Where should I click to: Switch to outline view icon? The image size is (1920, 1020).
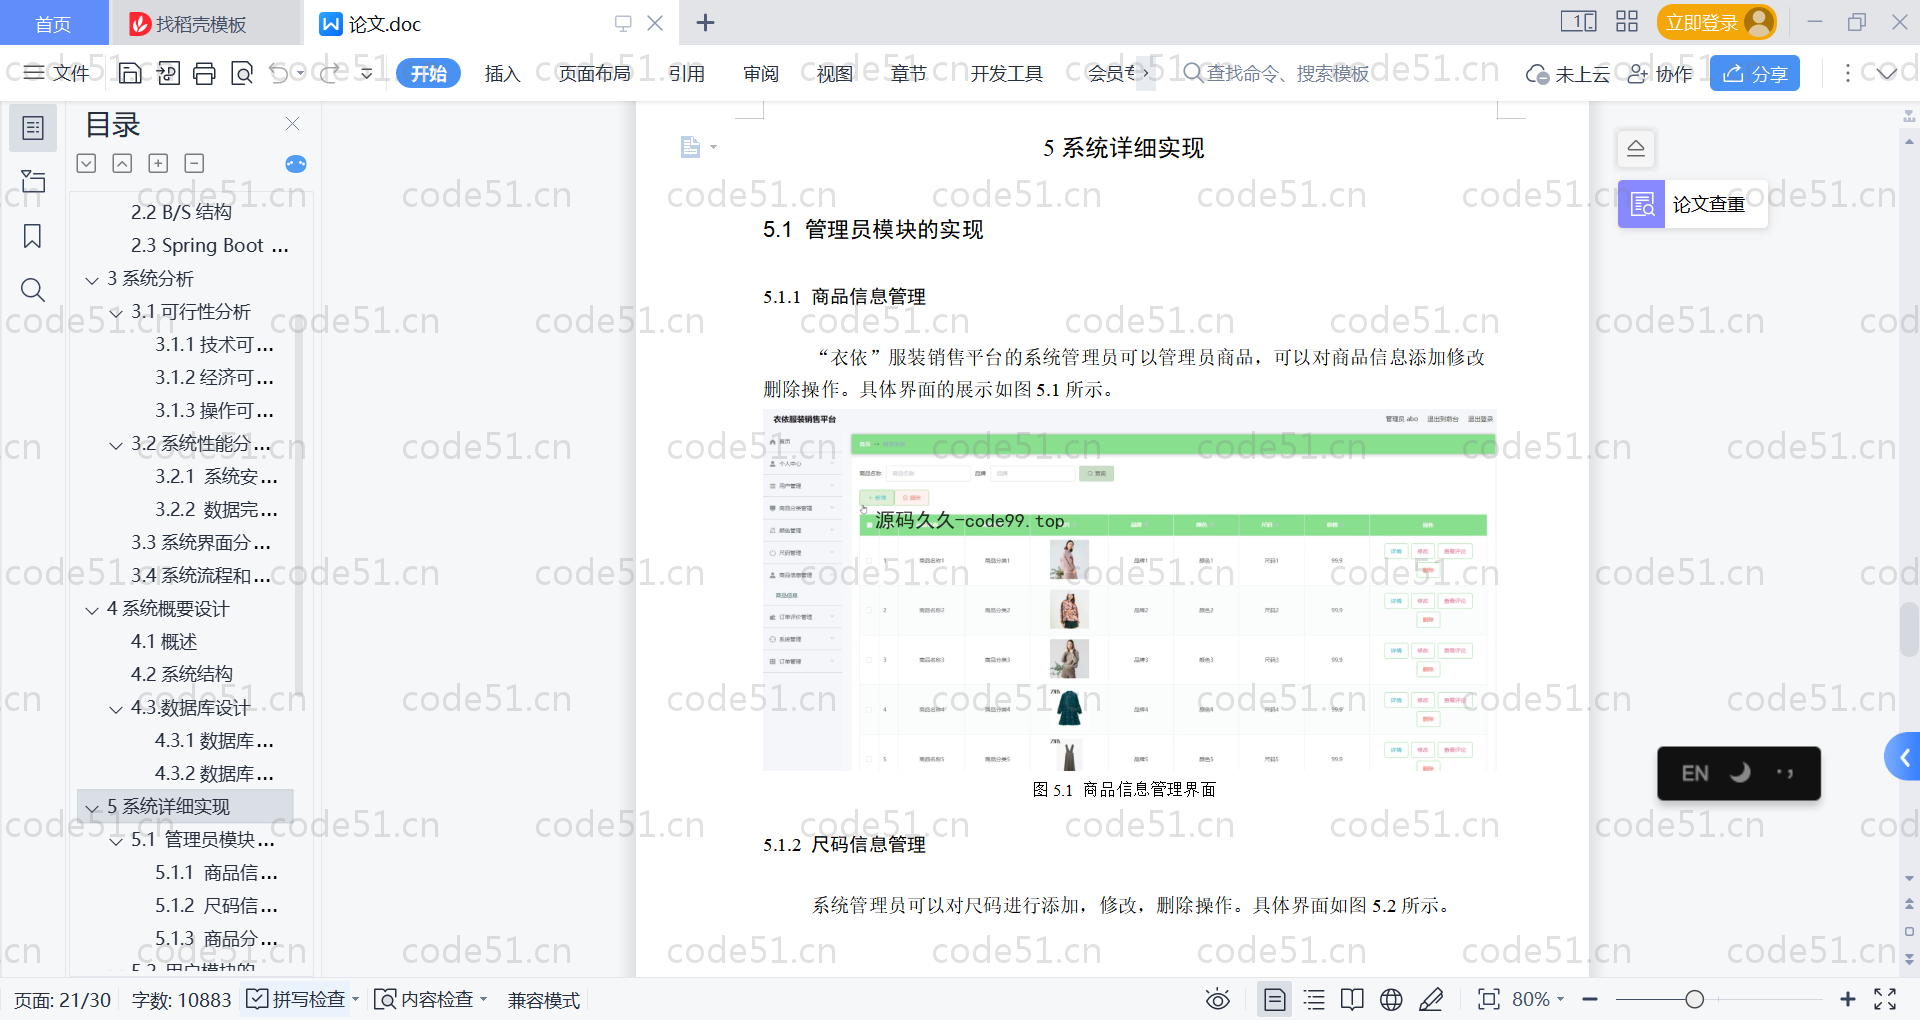point(1314,999)
